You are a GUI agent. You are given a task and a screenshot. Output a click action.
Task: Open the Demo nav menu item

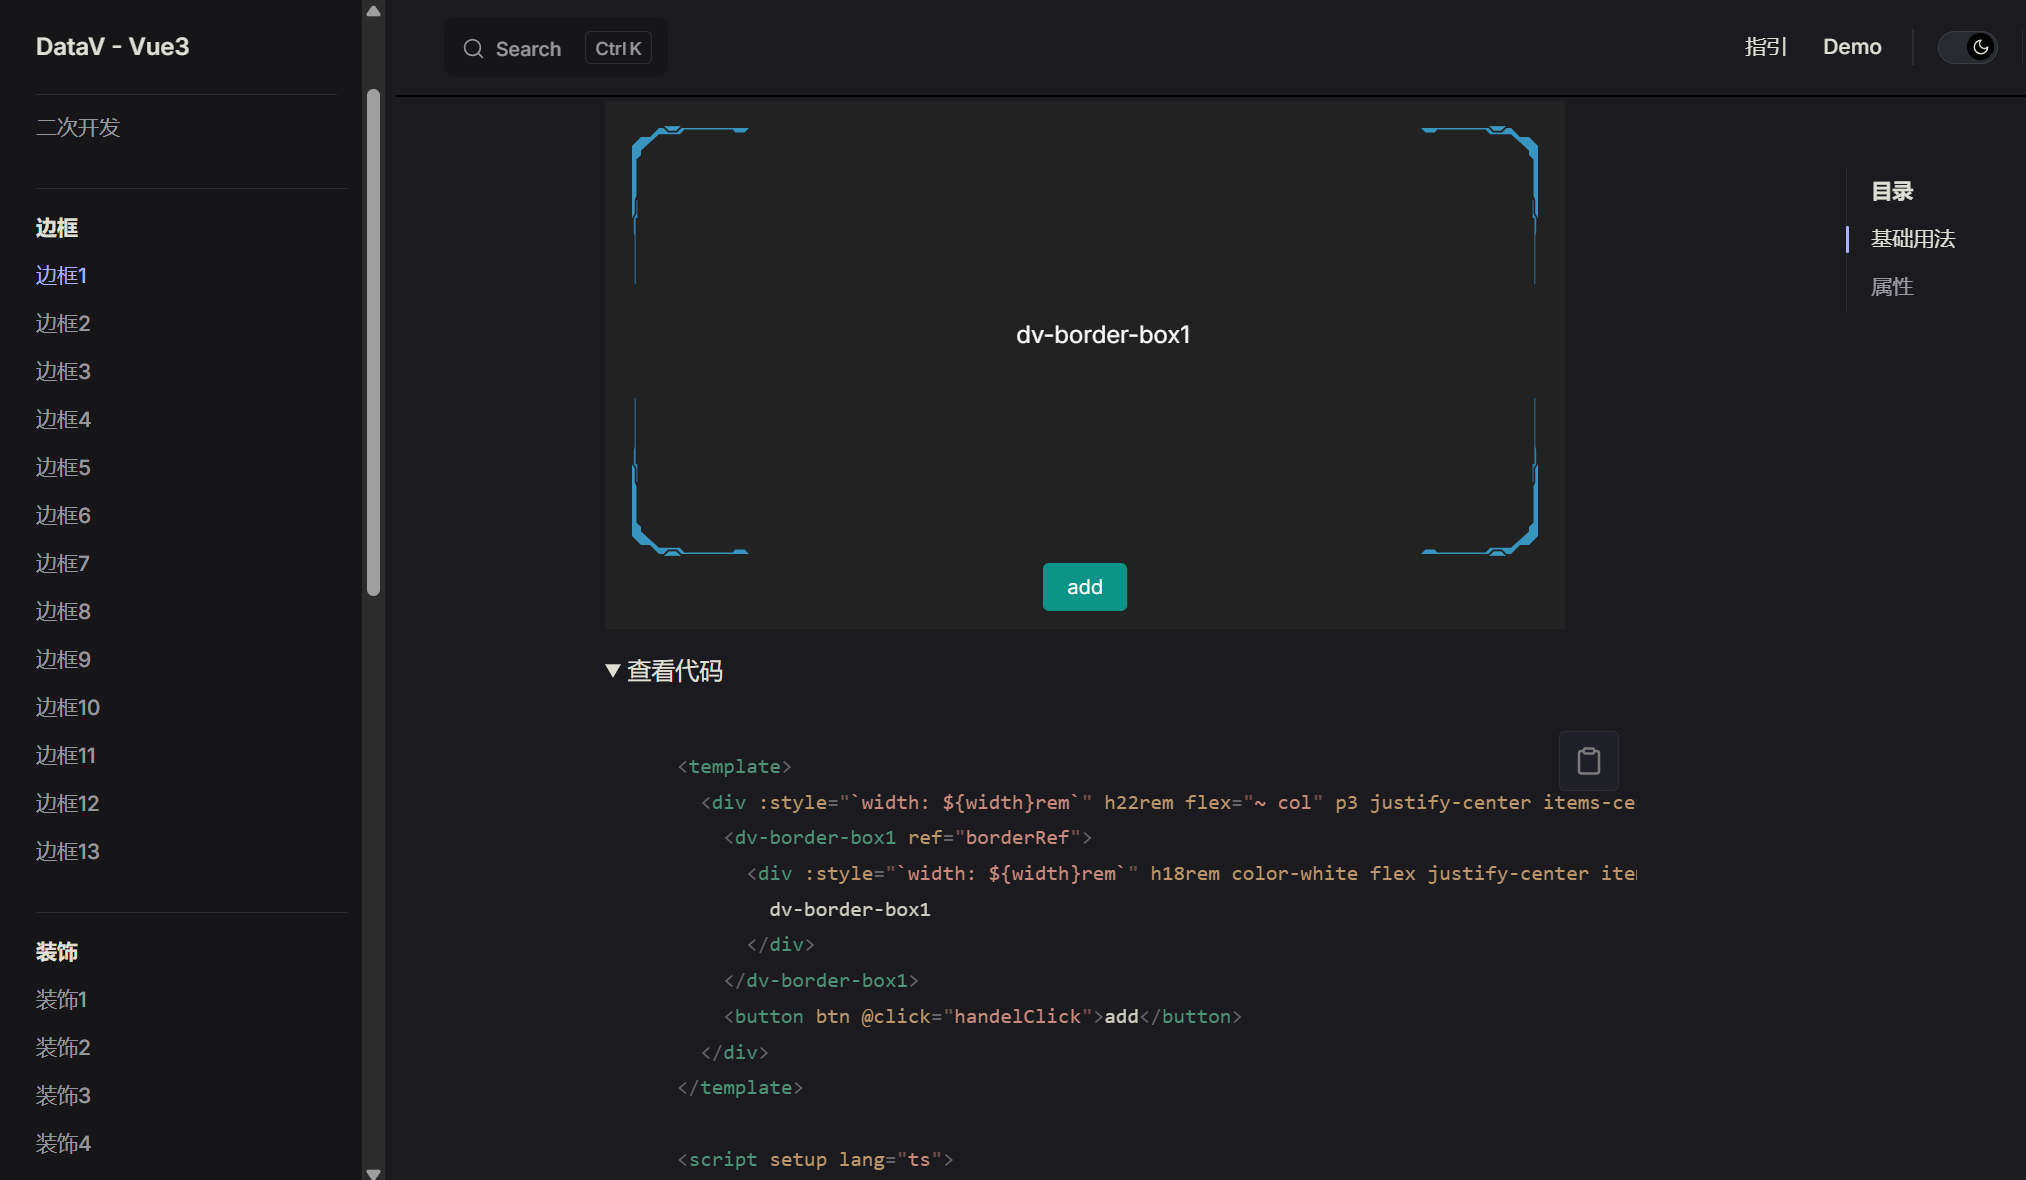pos(1851,47)
